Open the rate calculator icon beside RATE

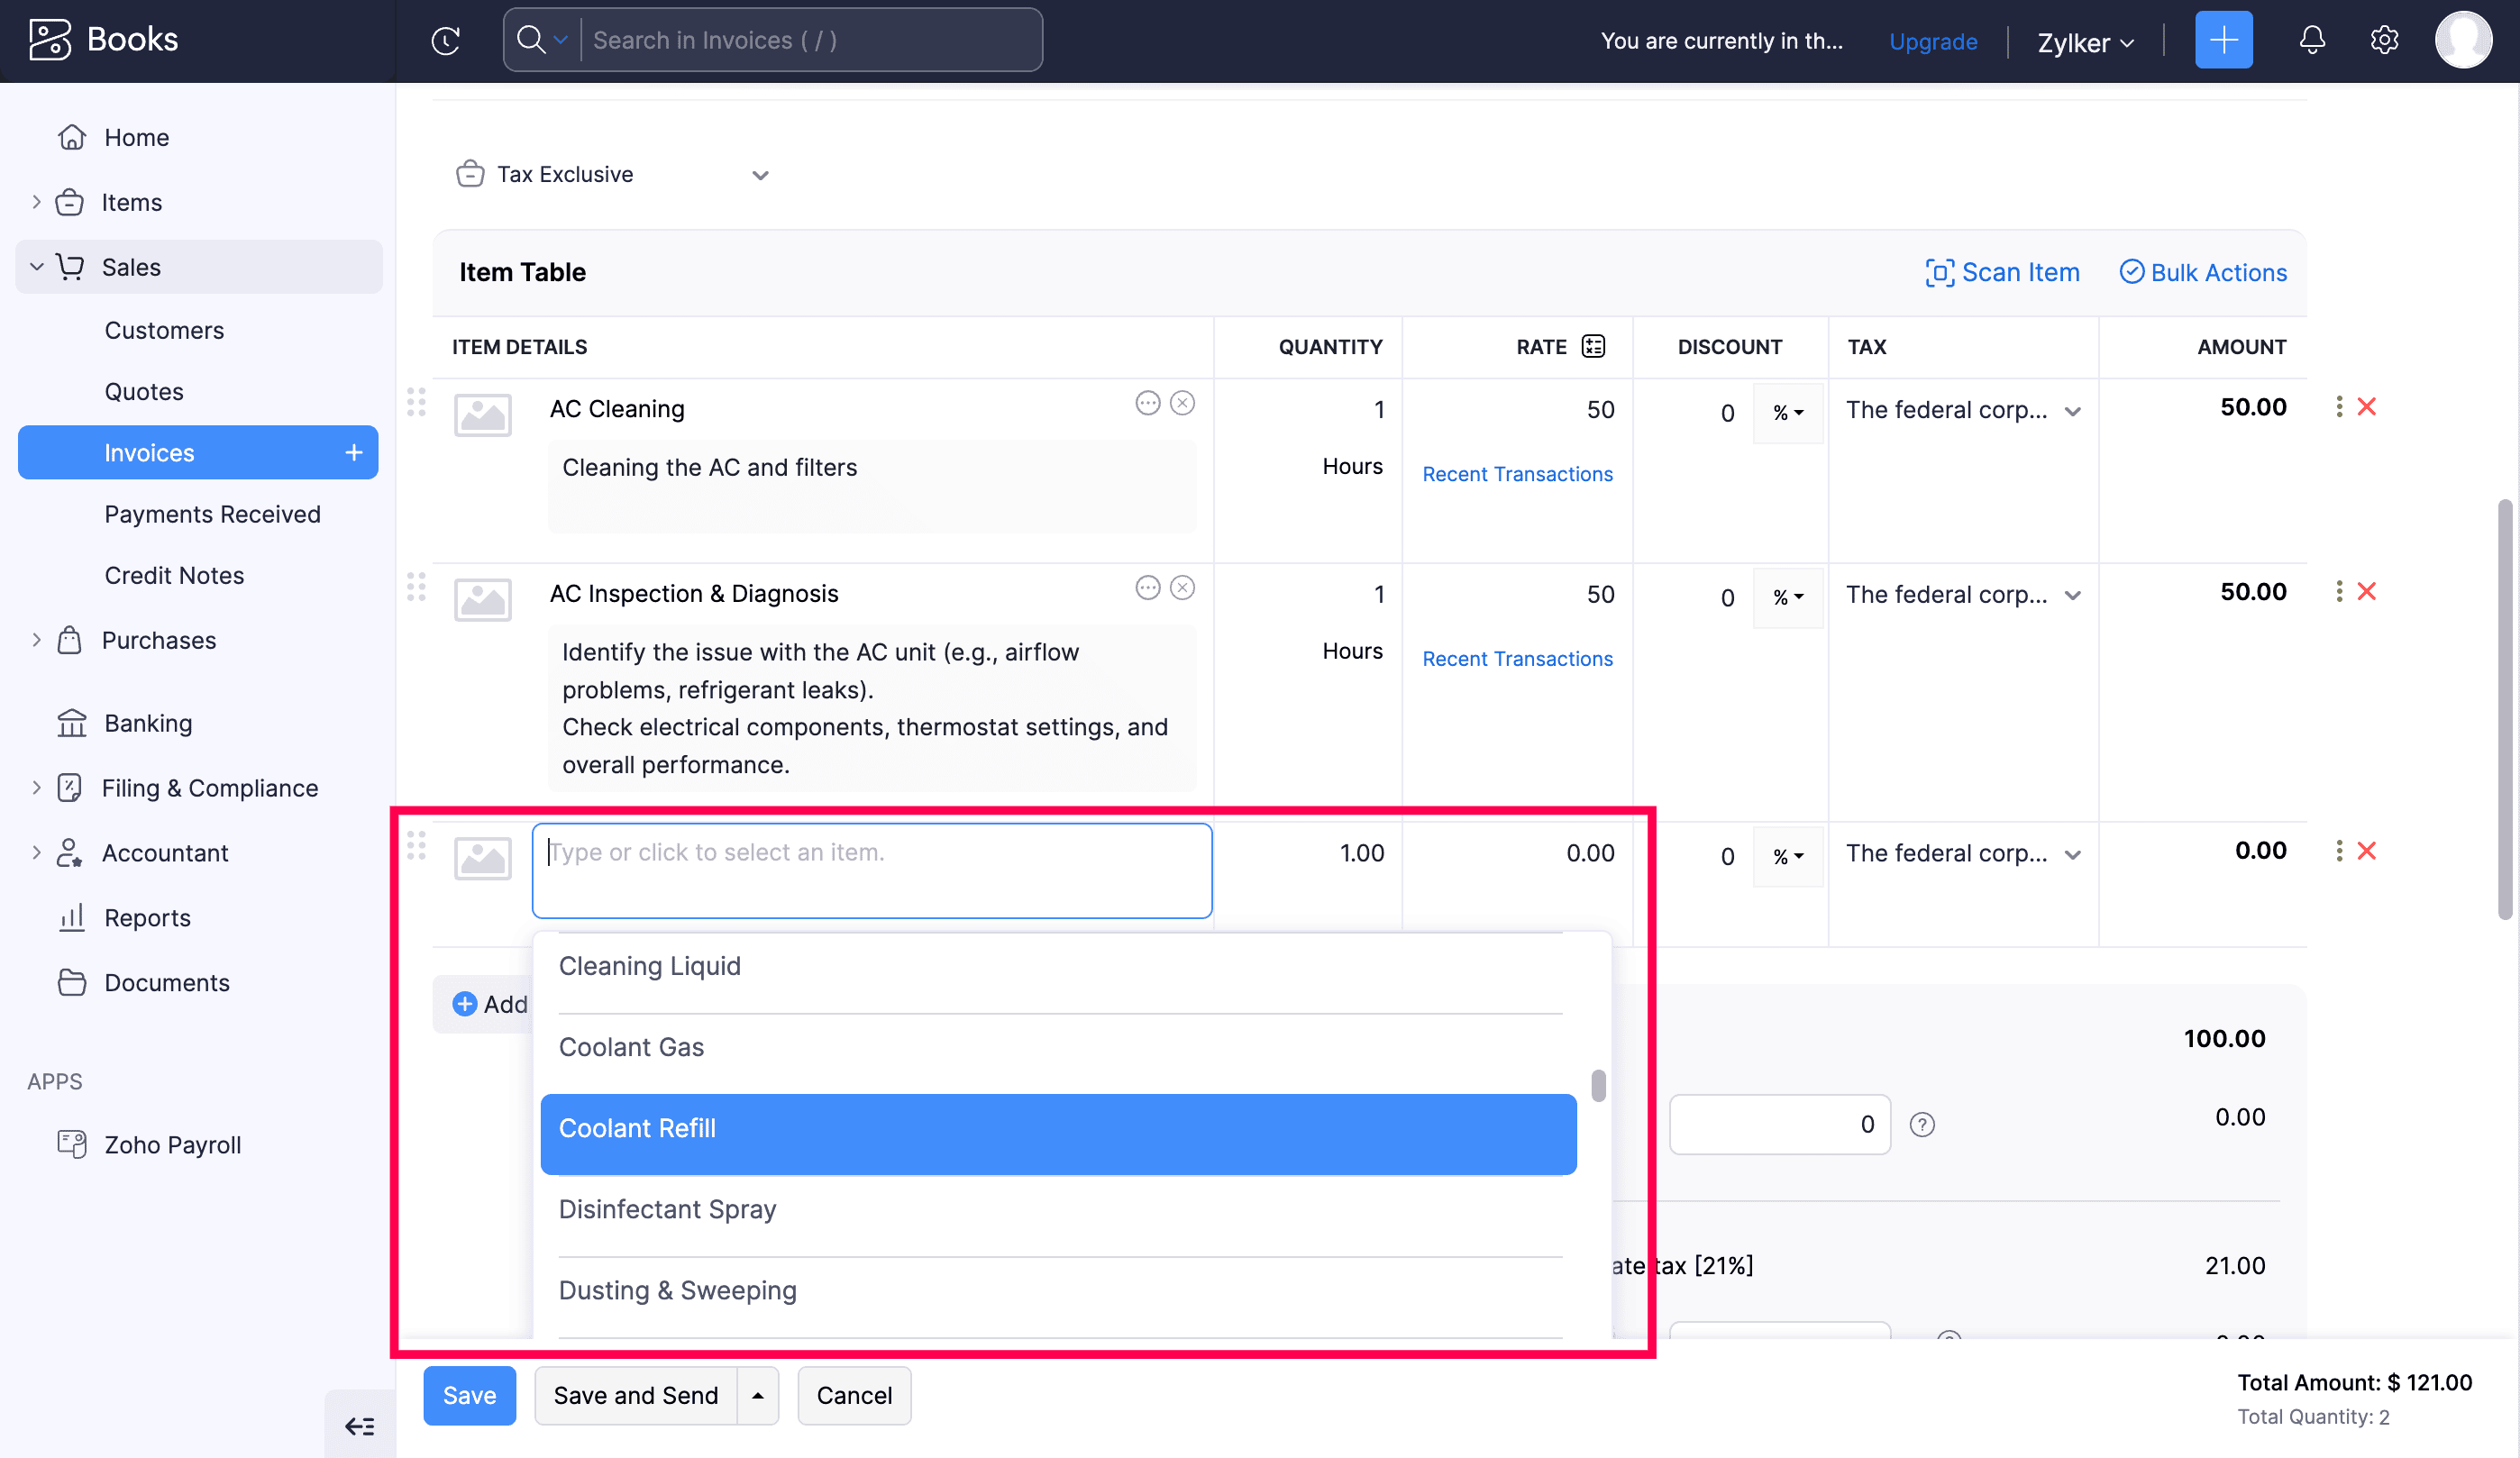point(1593,346)
